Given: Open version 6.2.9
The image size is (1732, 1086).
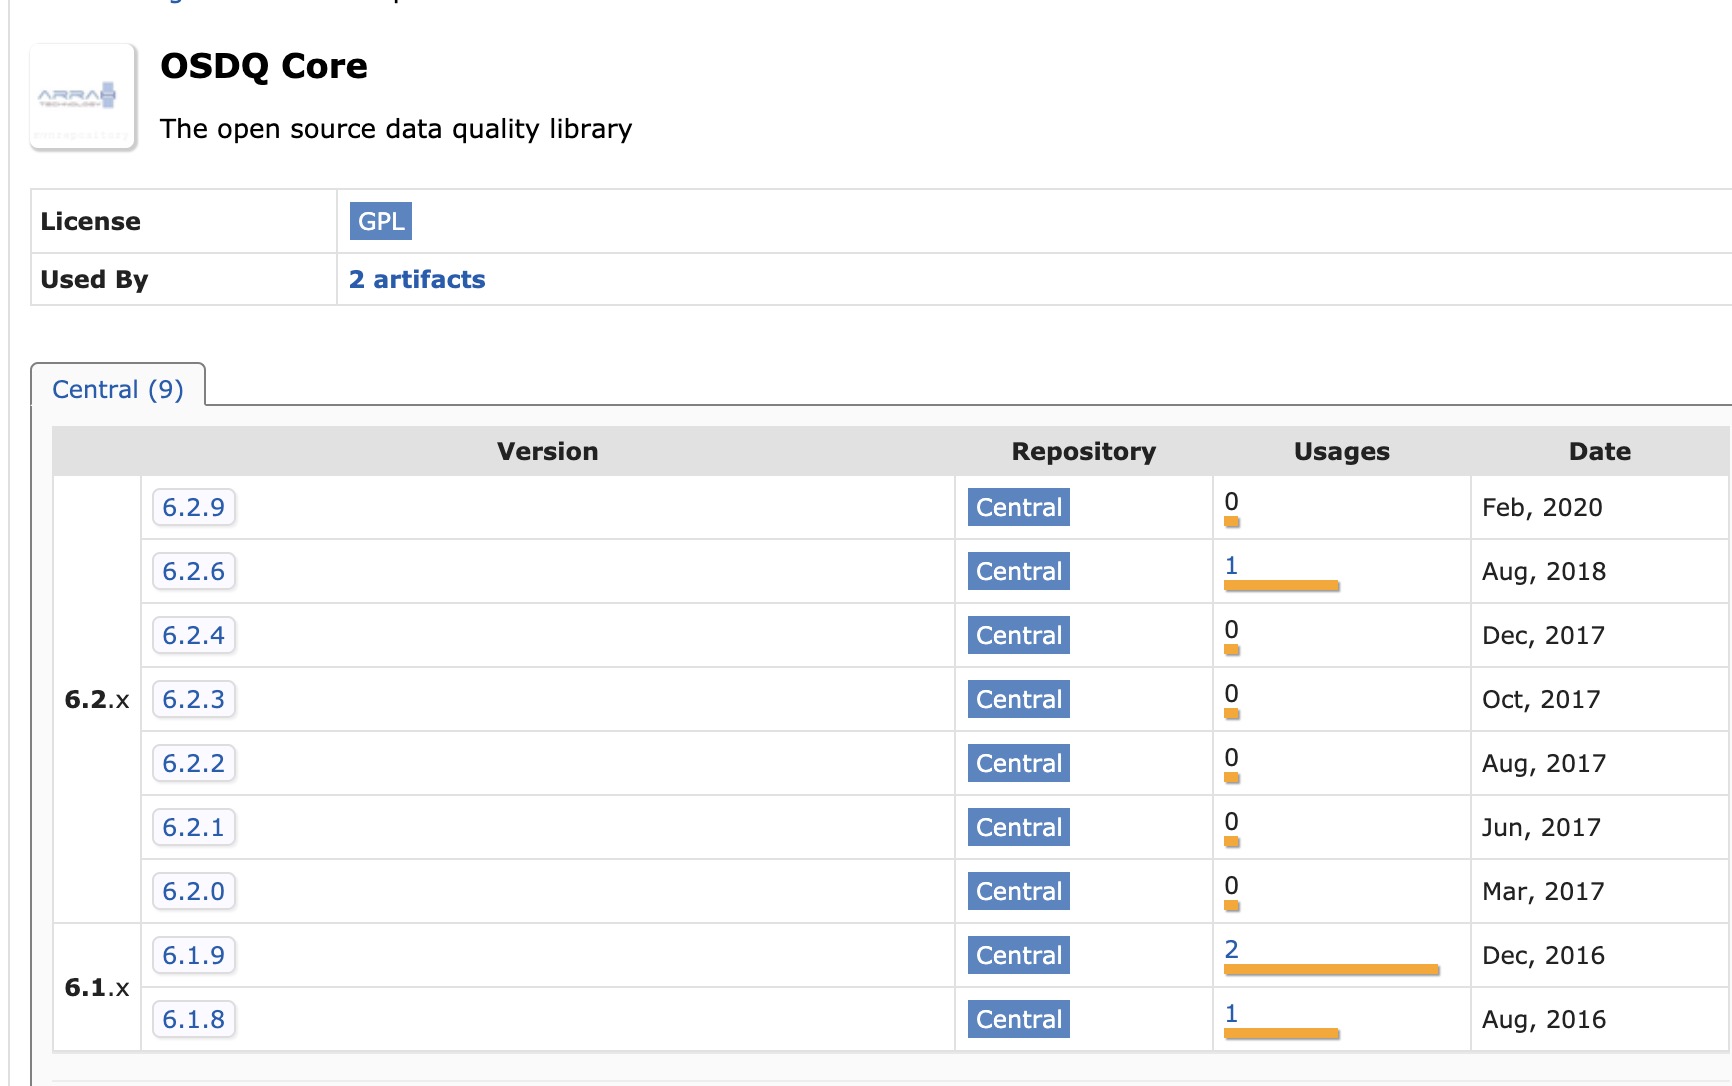Looking at the screenshot, I should coord(194,507).
